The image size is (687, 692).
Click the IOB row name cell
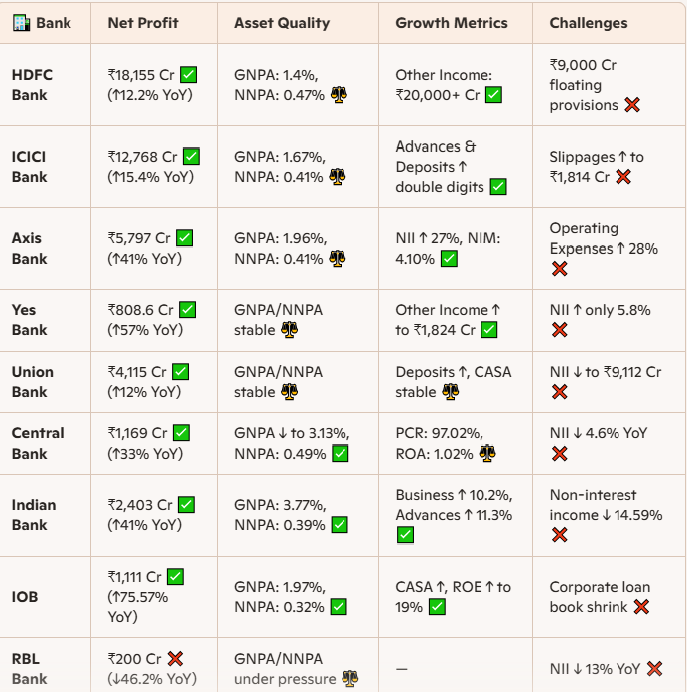click(26, 597)
